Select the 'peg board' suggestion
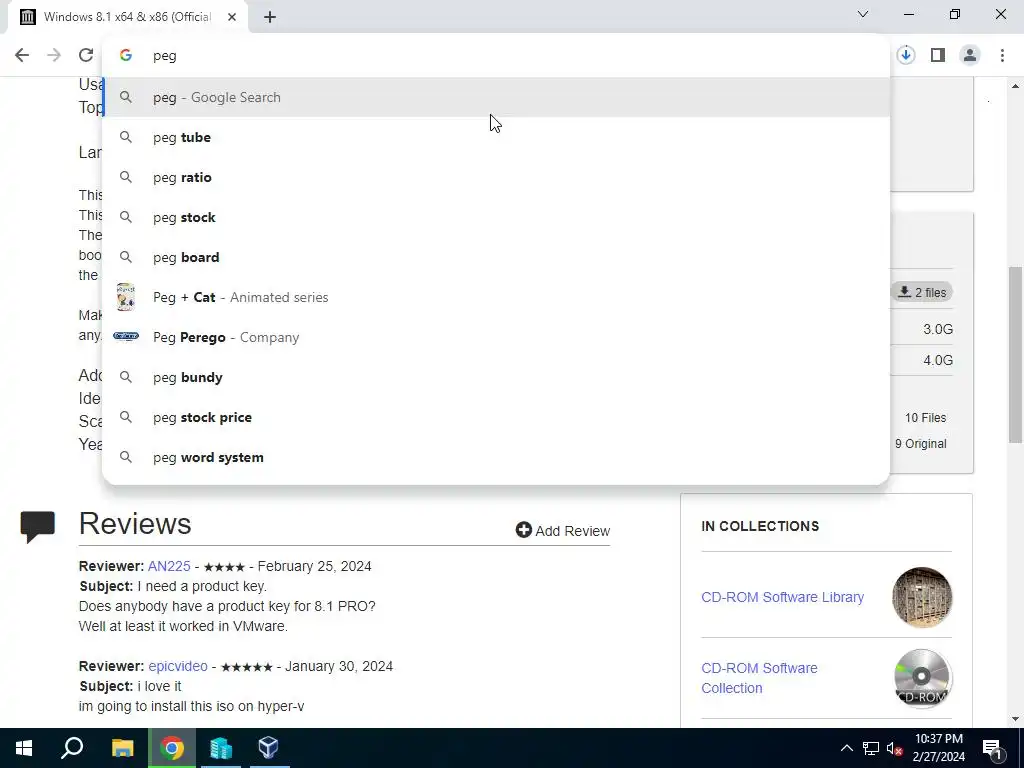The width and height of the screenshot is (1024, 768). pyautogui.click(x=496, y=257)
